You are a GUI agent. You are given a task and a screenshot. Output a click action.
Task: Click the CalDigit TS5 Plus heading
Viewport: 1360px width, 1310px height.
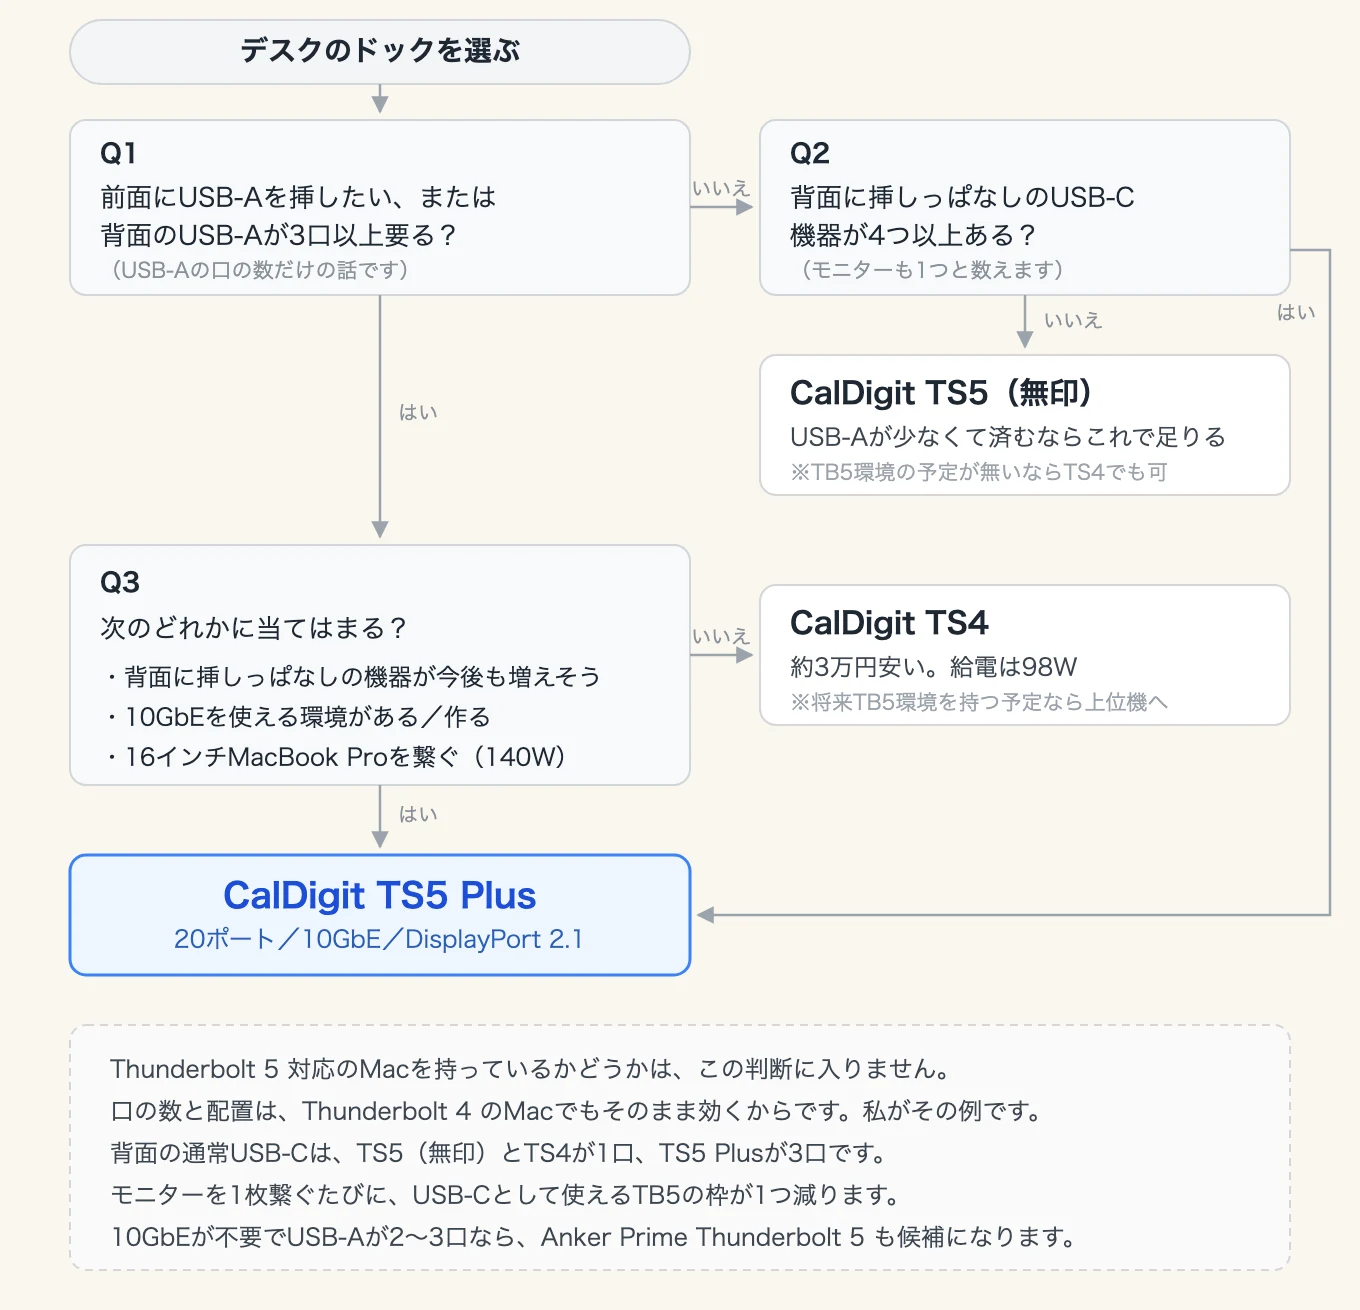tap(380, 895)
